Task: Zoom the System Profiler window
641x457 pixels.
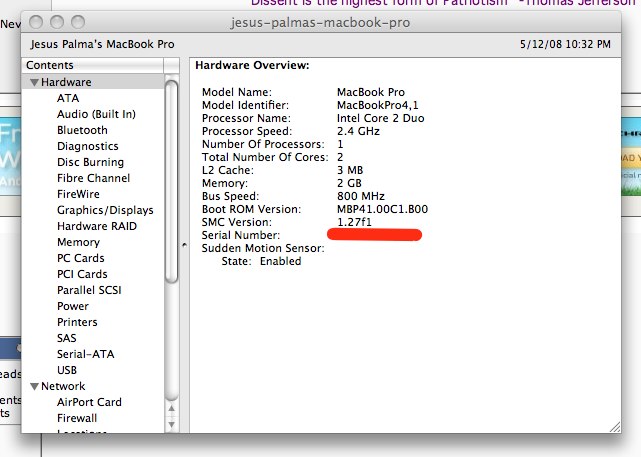Action: click(x=78, y=22)
